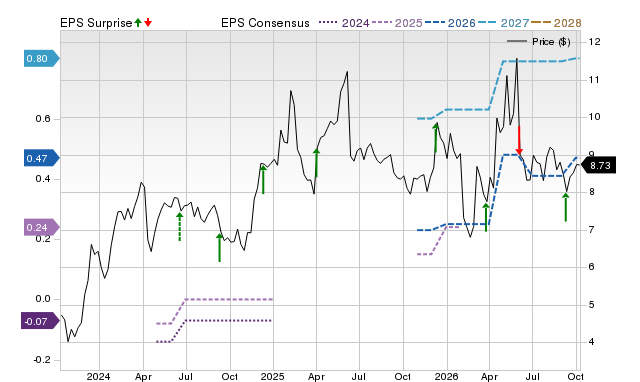
Task: Toggle the 2026 consensus legend entry
Action: pos(450,23)
